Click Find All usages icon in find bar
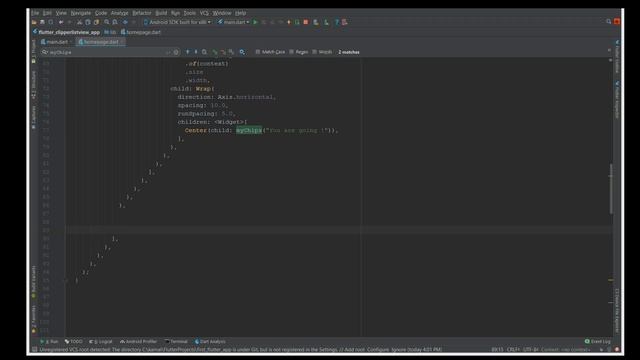Screen dimensions: 640x360 204,52
